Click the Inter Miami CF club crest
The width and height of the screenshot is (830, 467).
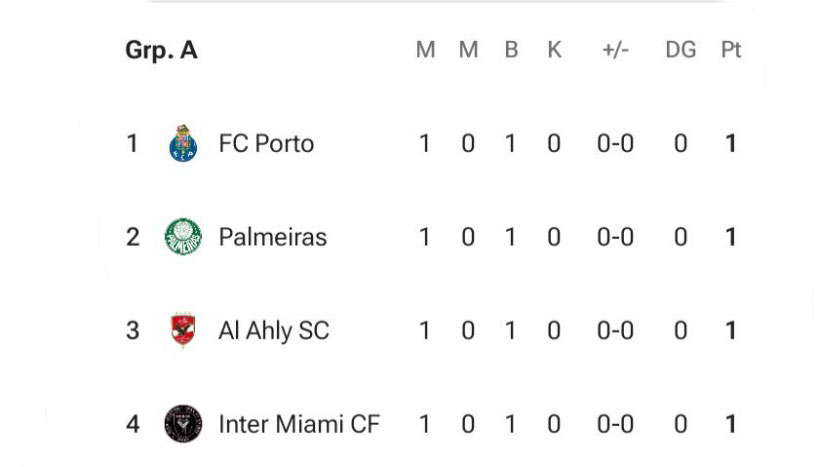click(x=183, y=424)
